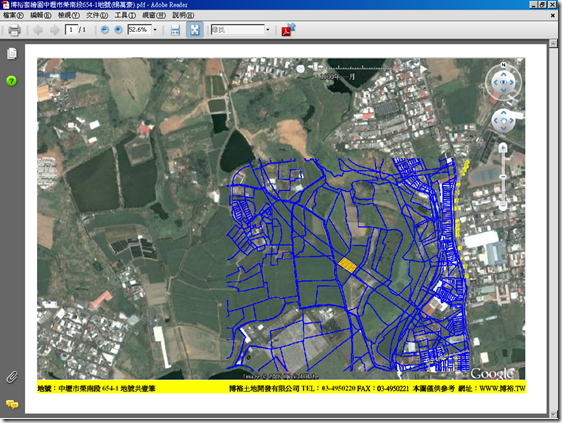Click the Print icon in toolbar
This screenshot has height=423, width=562.
click(x=14, y=30)
